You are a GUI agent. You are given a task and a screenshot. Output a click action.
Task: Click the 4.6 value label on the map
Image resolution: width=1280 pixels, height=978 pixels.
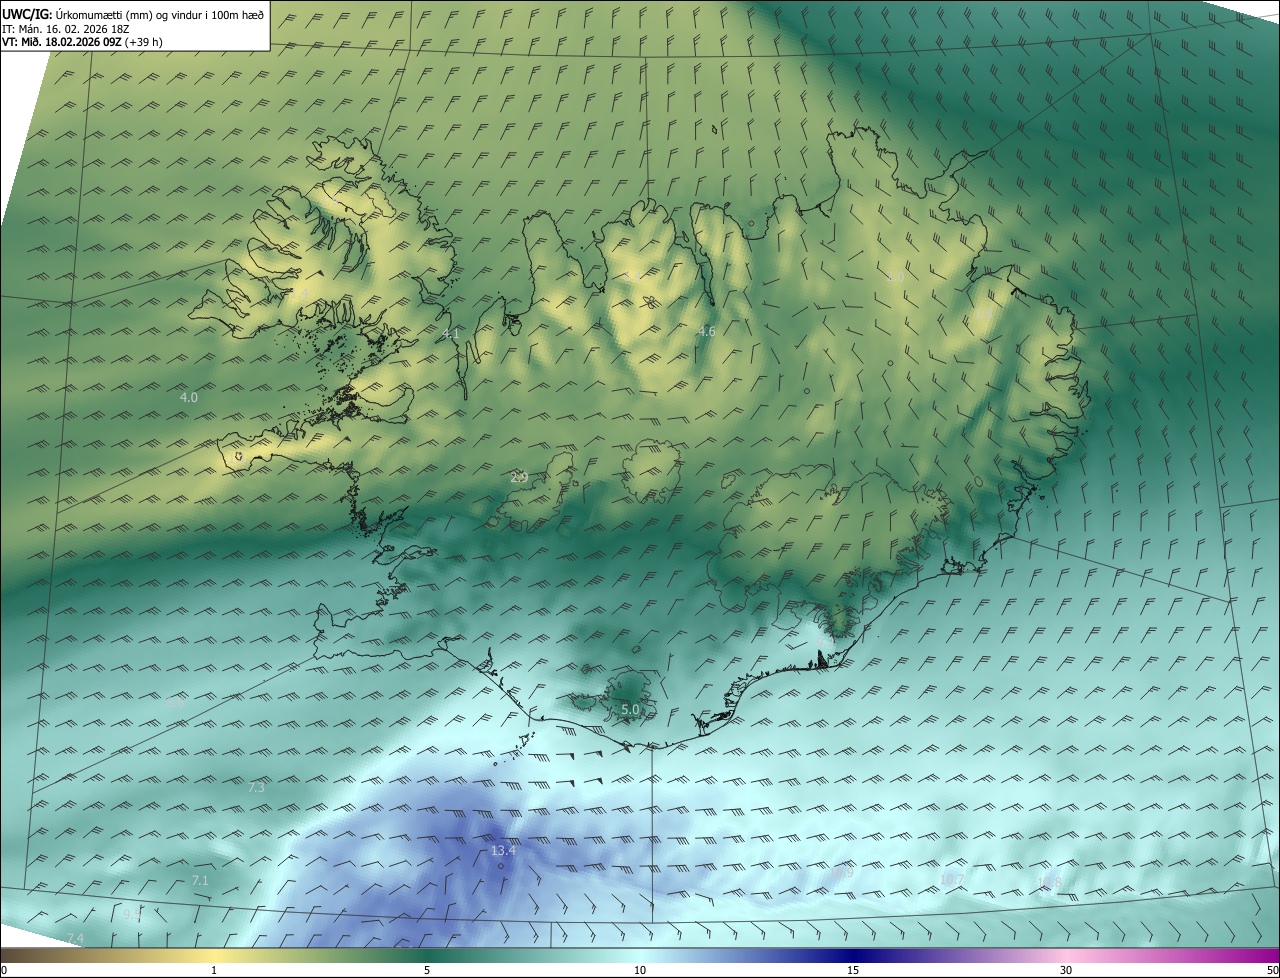(x=706, y=331)
